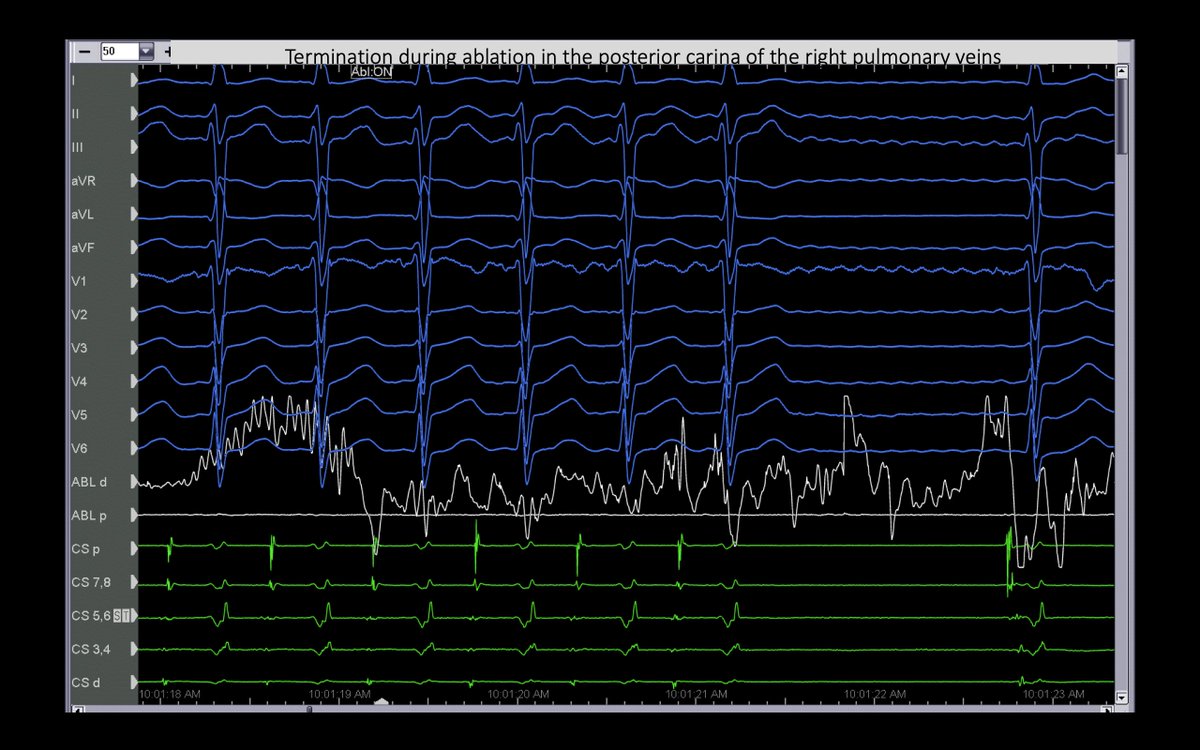Screen dimensions: 1200x750
Task: Click the aVL channel arrow icon
Action: point(133,214)
